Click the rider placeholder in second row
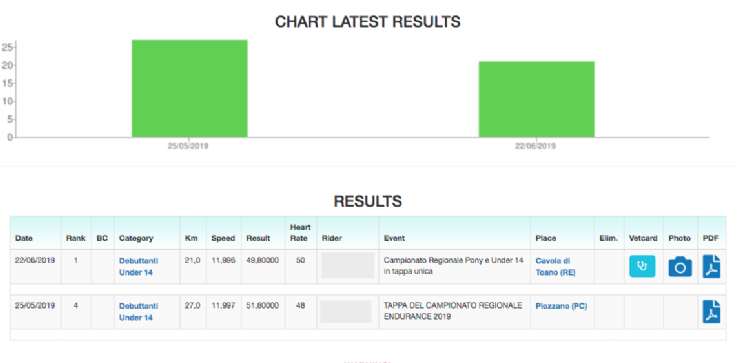Viewport: 740px width, 363px height. click(346, 312)
